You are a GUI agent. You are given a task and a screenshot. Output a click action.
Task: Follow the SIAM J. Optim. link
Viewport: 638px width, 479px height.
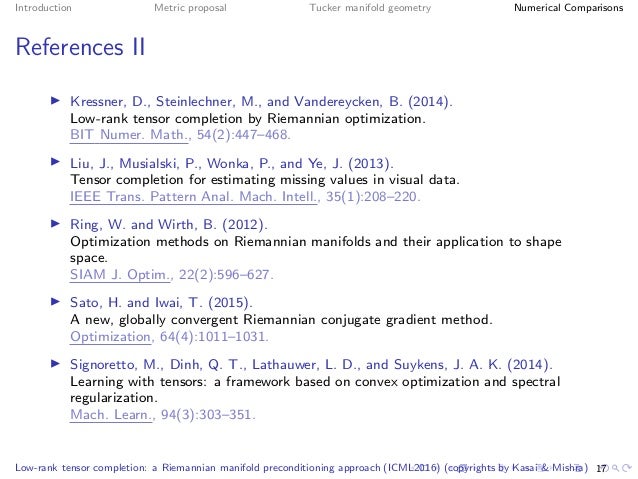pos(120,275)
